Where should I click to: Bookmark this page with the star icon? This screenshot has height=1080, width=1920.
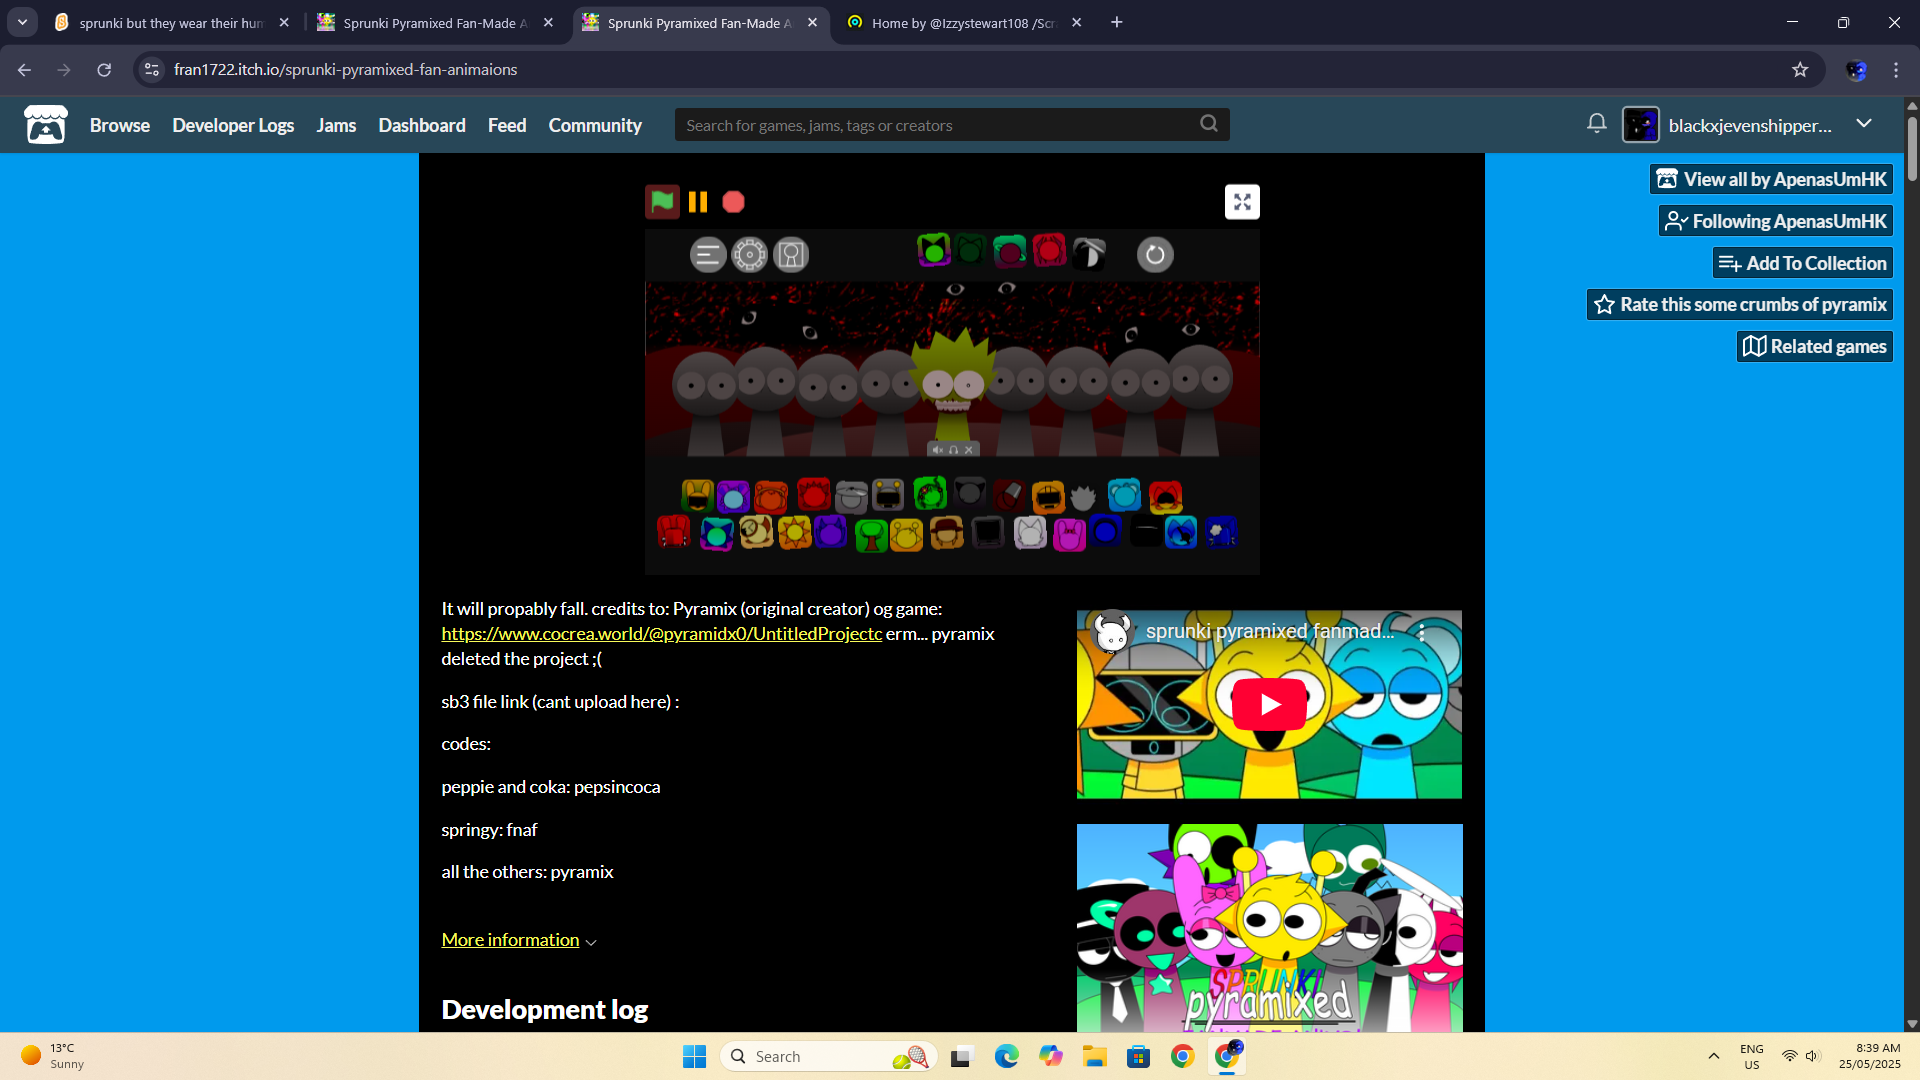(1800, 70)
